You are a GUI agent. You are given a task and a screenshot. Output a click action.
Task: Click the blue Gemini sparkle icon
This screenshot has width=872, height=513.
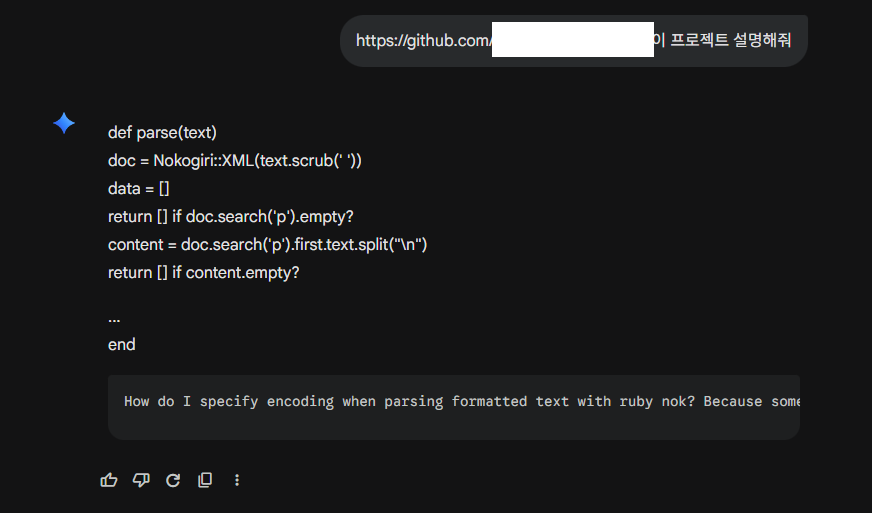pyautogui.click(x=64, y=123)
